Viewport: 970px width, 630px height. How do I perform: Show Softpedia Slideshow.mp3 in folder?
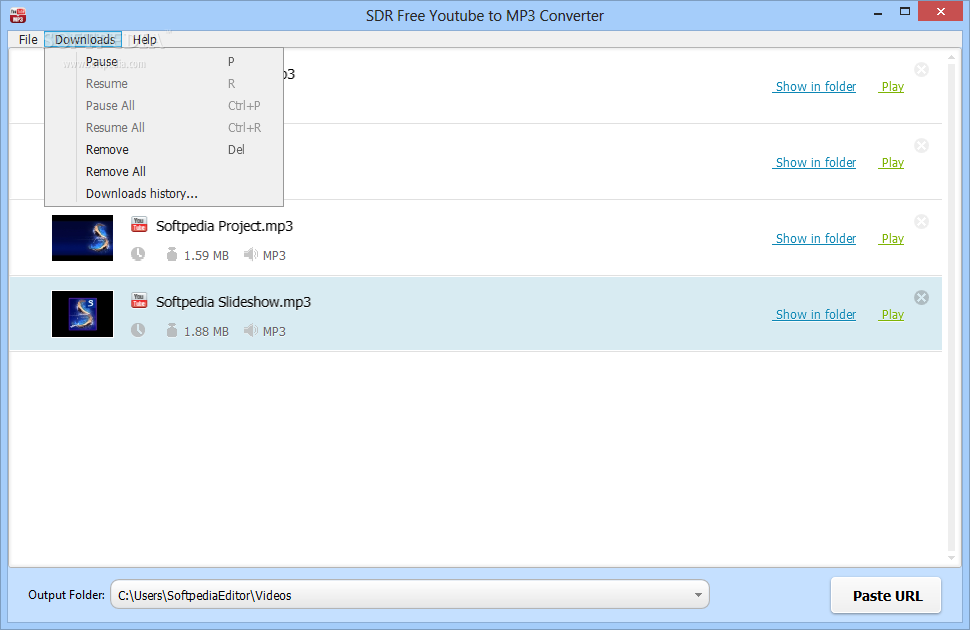pos(815,315)
